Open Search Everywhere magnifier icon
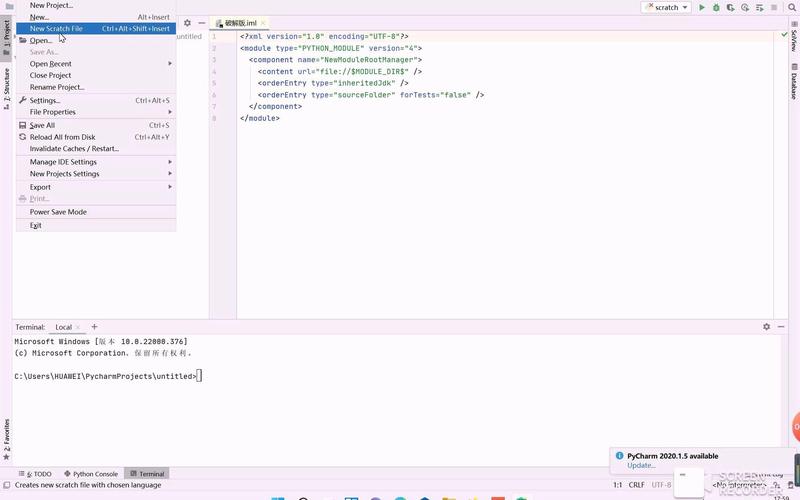The image size is (800, 500). click(792, 8)
